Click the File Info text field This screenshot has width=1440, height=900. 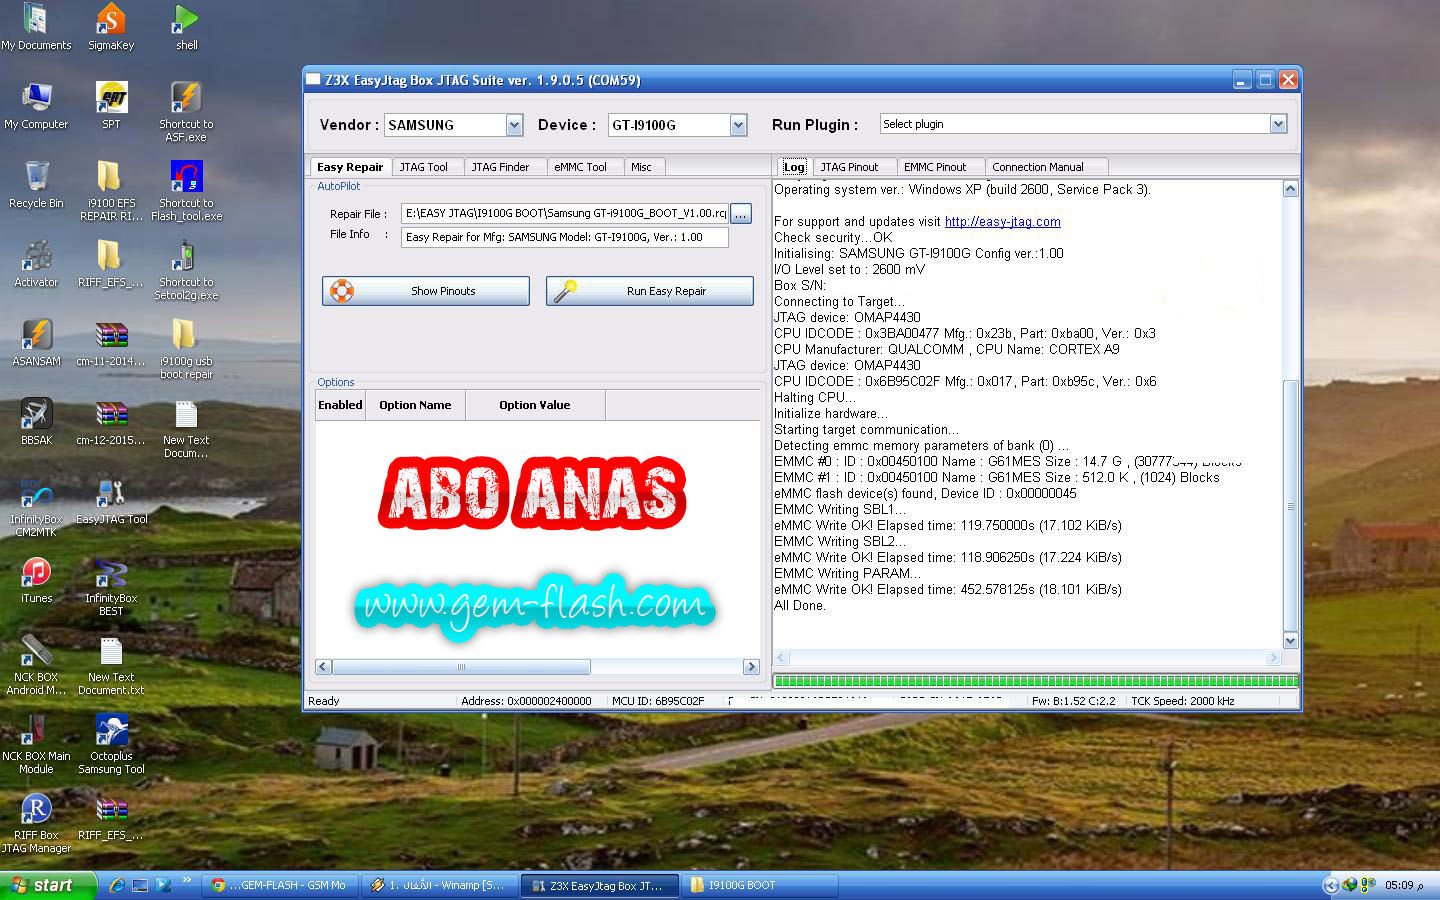tap(564, 237)
